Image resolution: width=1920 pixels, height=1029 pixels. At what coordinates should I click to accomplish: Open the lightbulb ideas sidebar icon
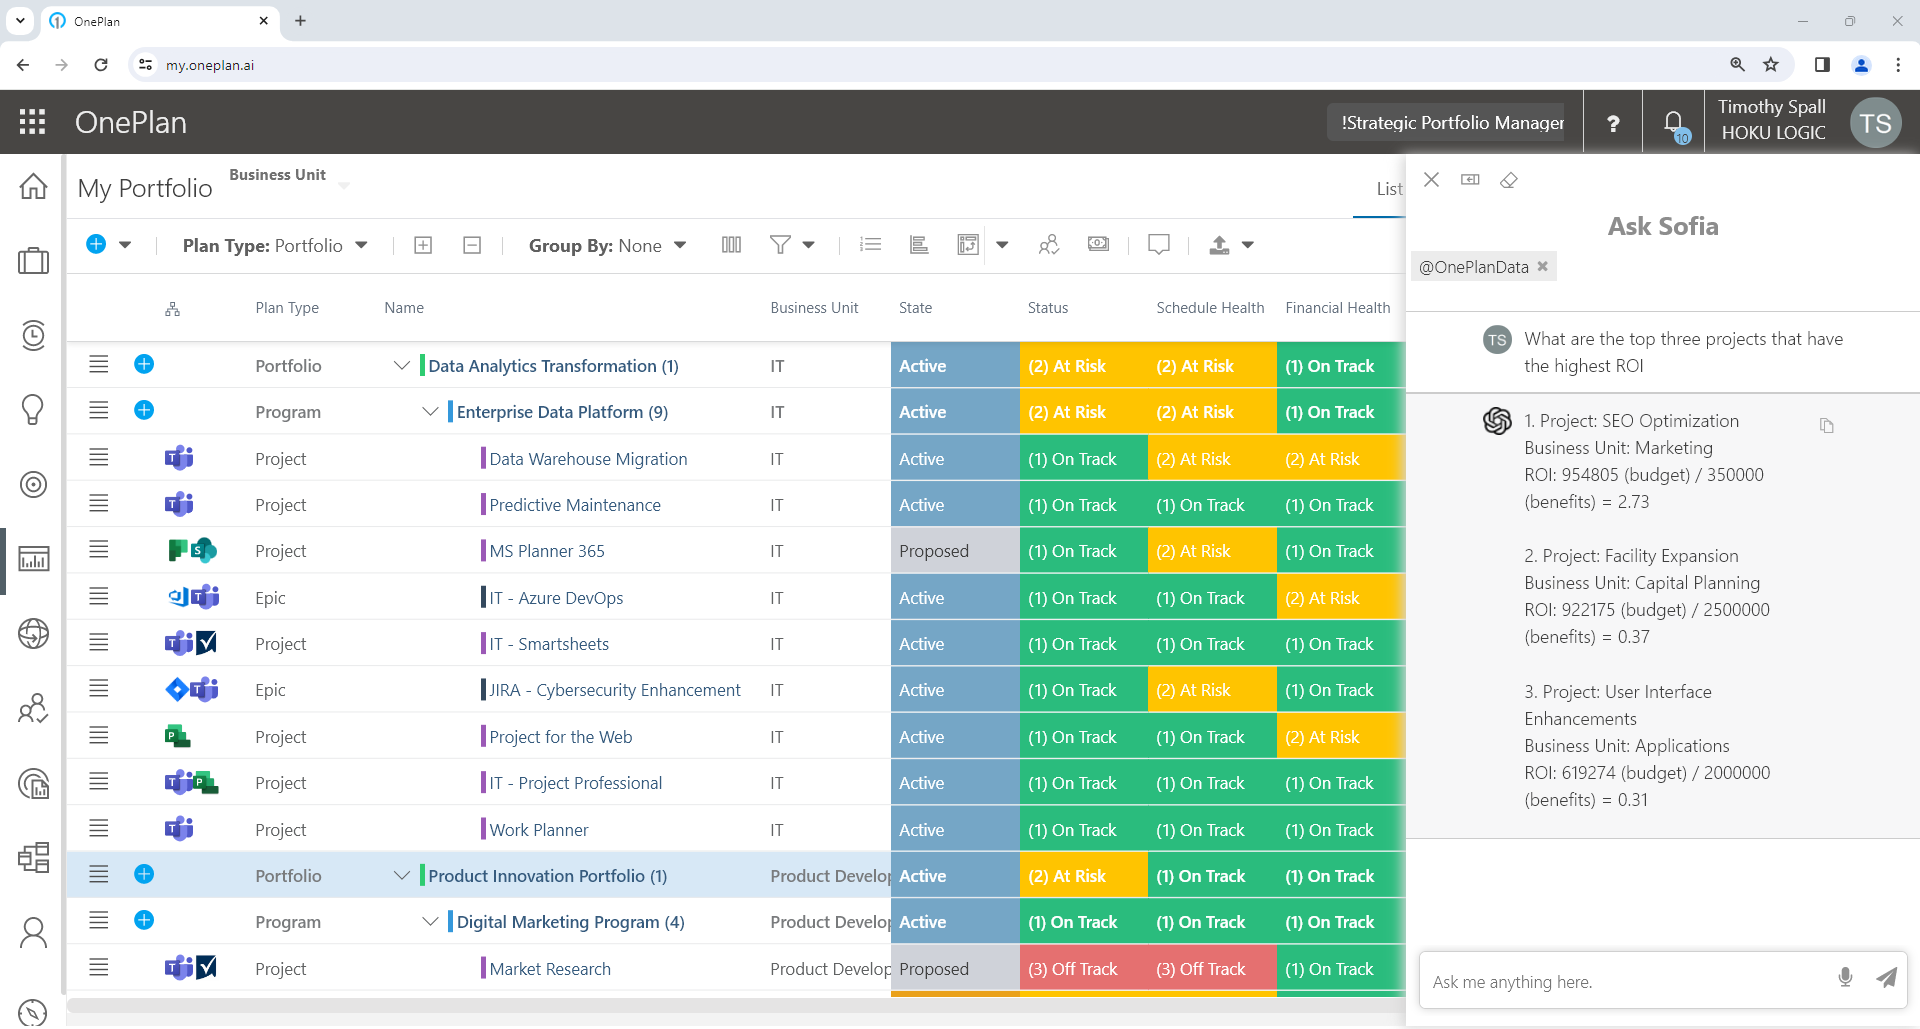[x=33, y=410]
